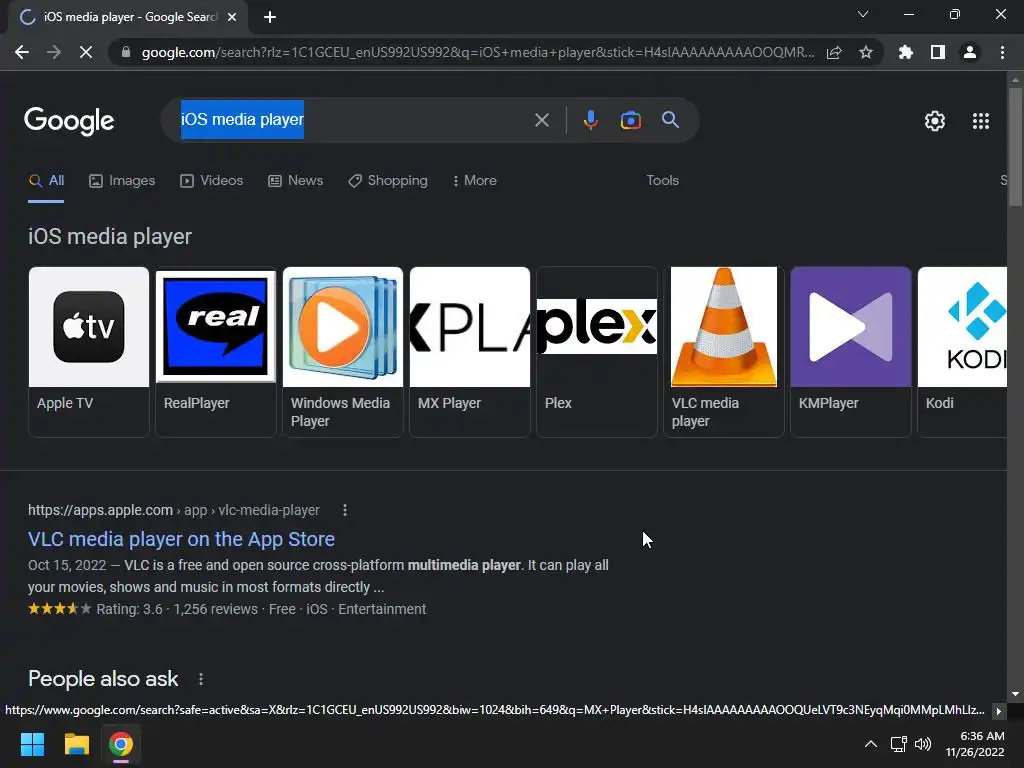Click the address bar URL

pyautogui.click(x=478, y=52)
